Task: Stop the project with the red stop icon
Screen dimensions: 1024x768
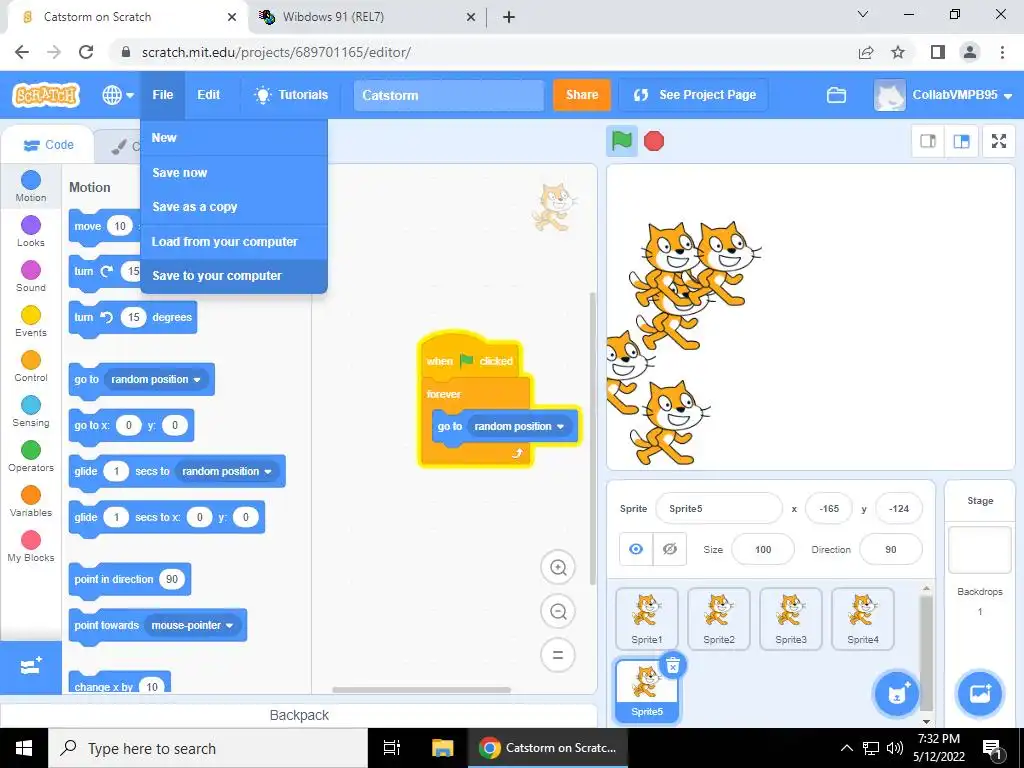Action: pyautogui.click(x=654, y=141)
